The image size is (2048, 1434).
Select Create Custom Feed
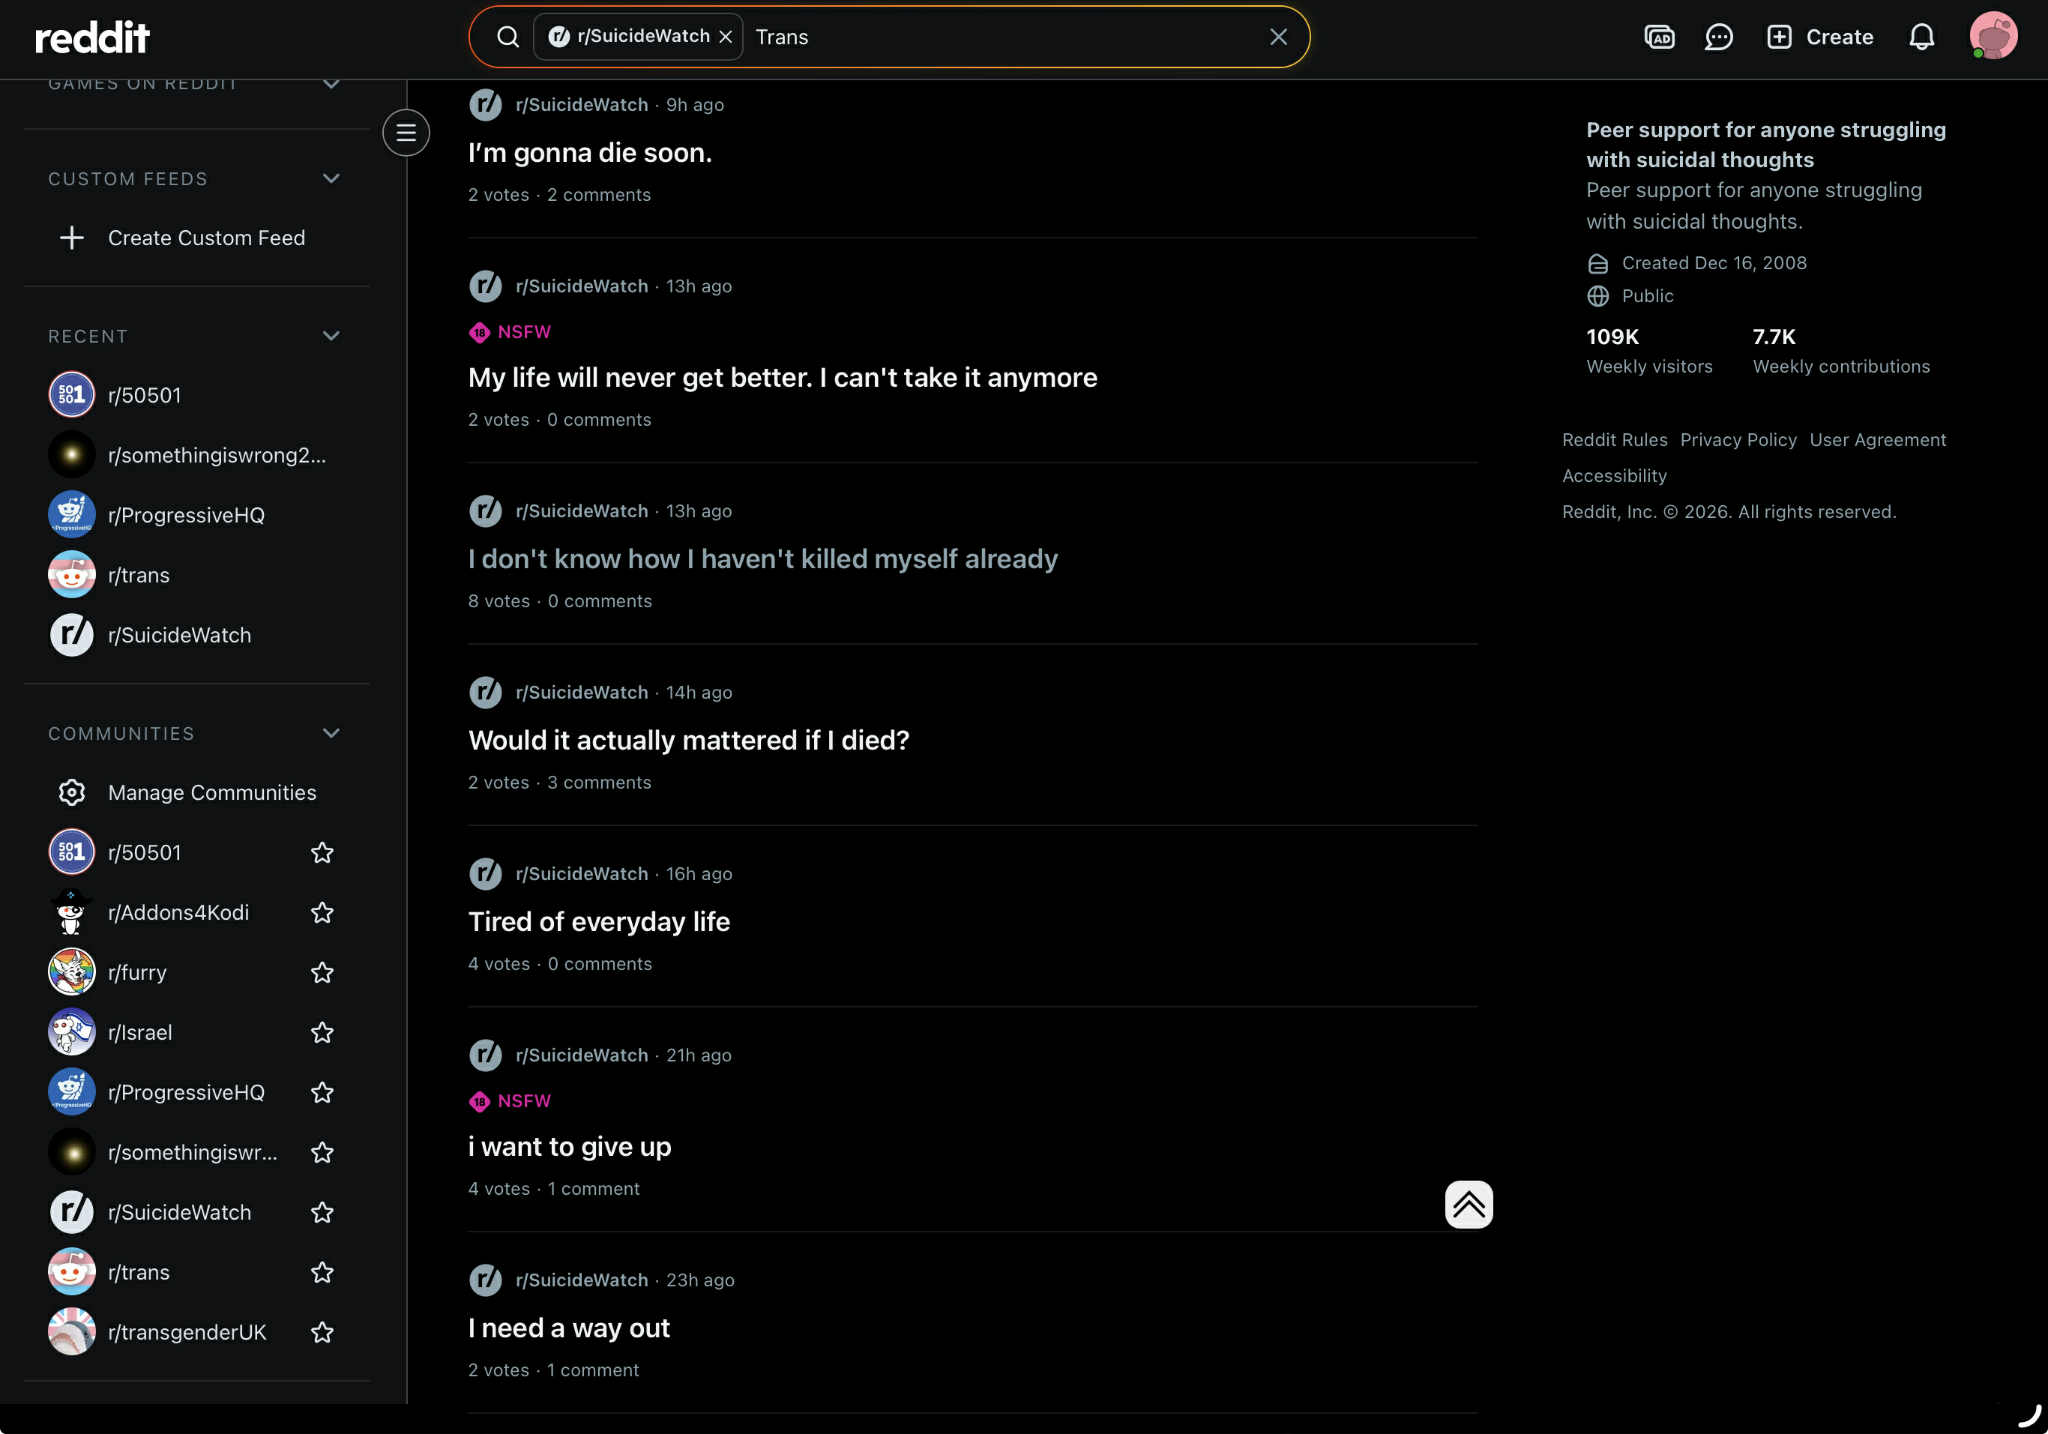tap(206, 238)
